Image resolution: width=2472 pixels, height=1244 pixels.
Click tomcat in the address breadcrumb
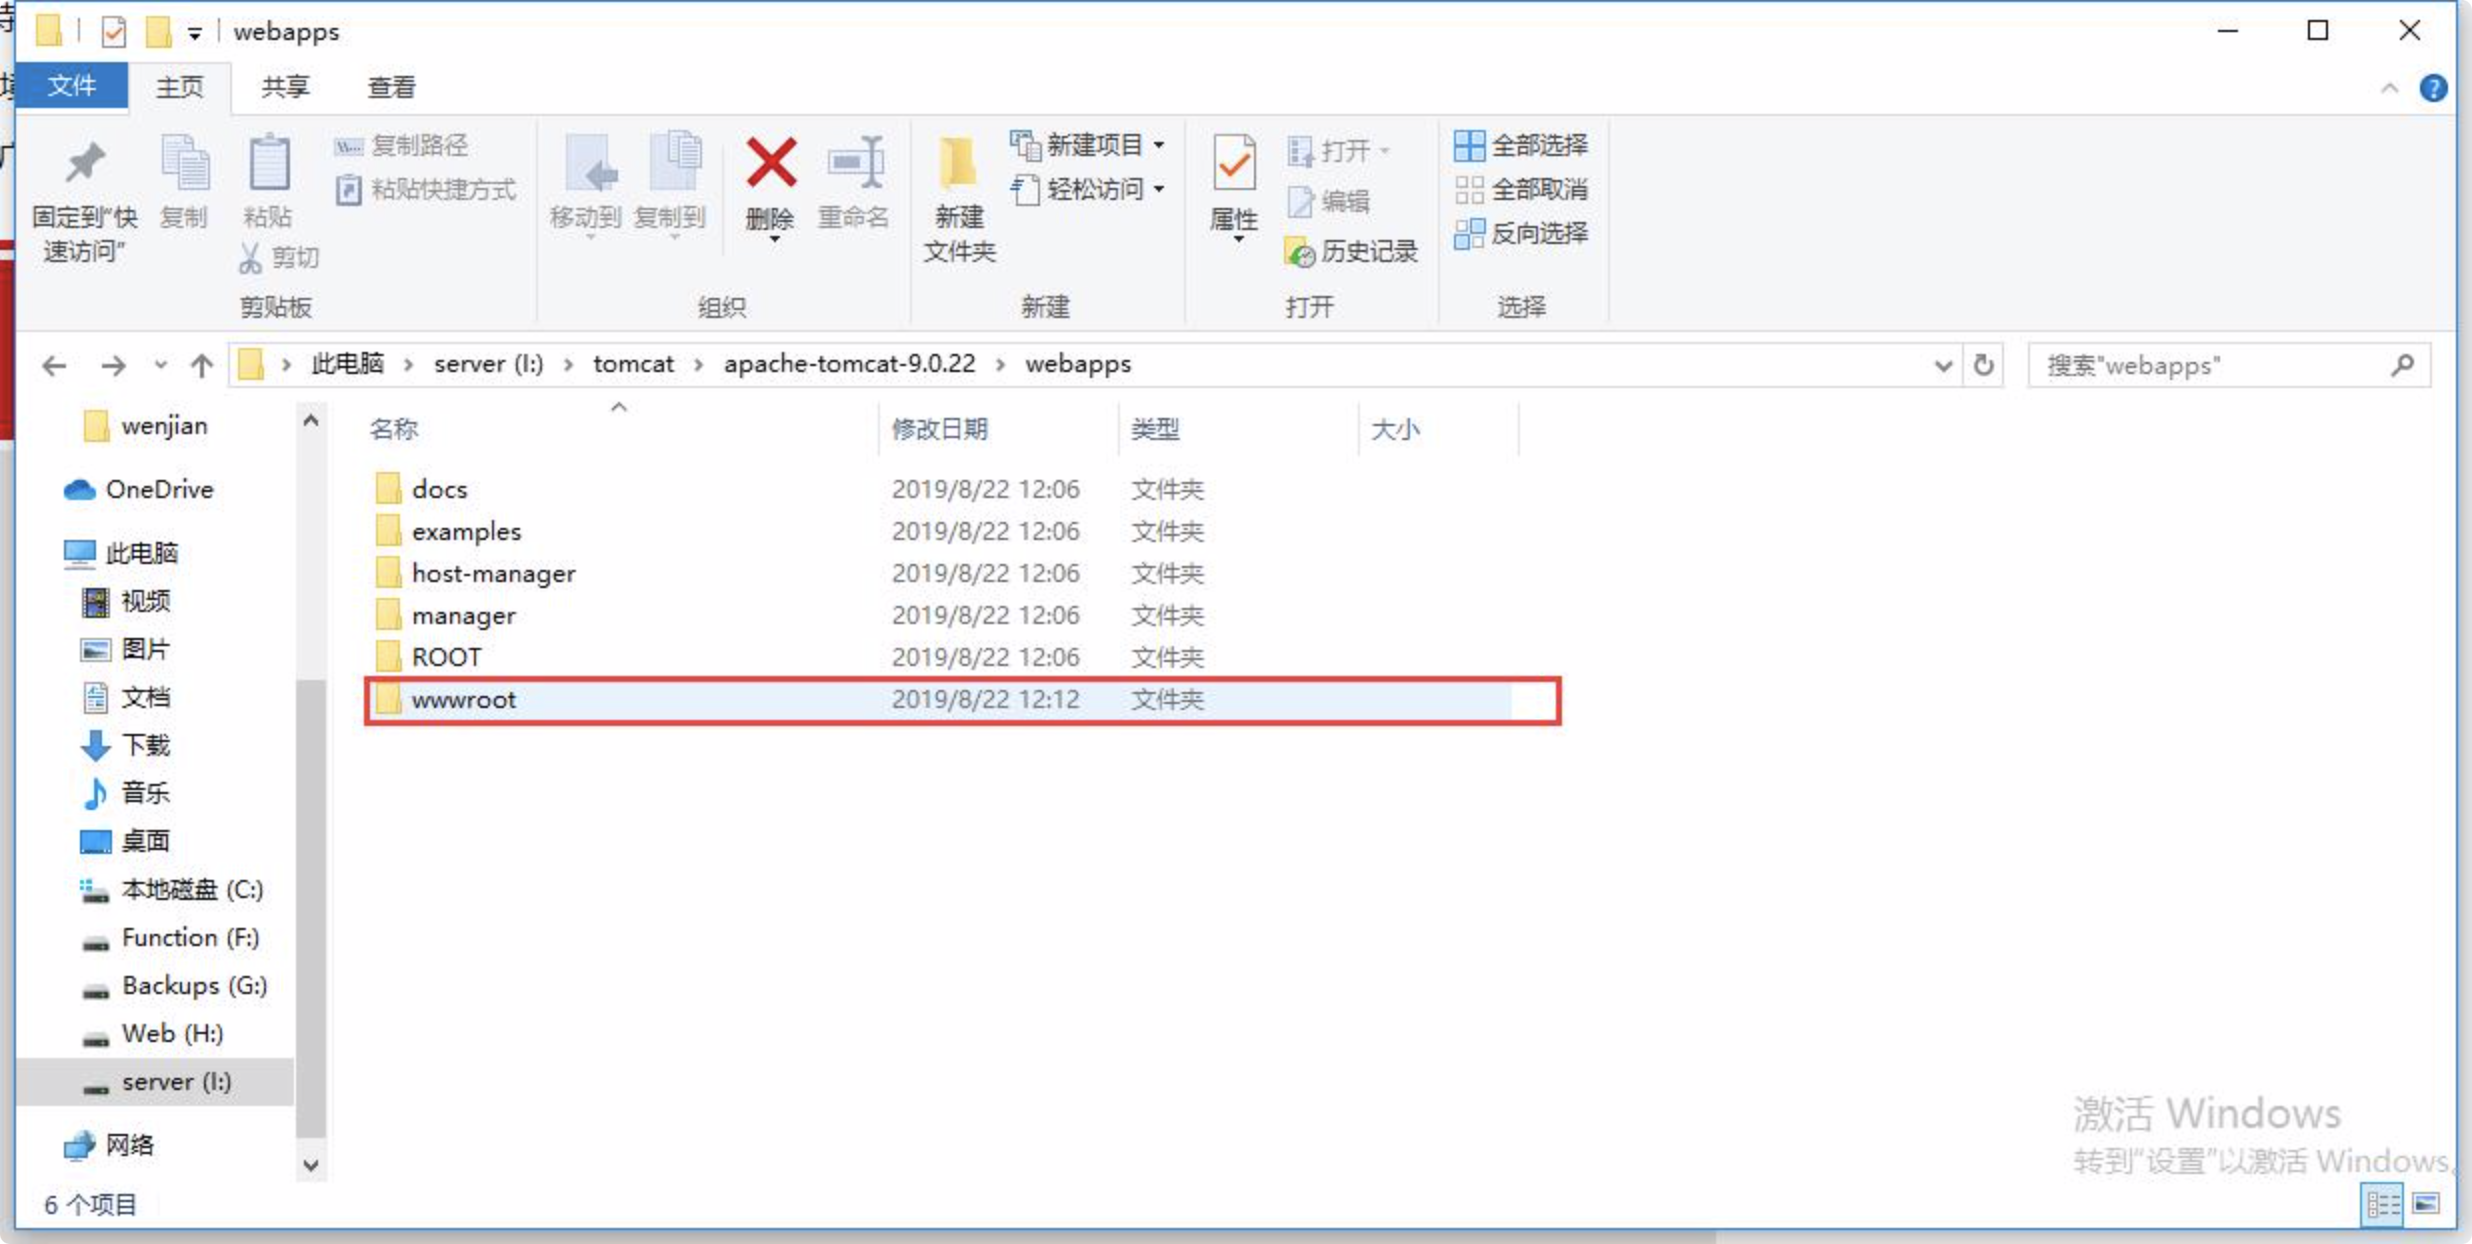pos(633,364)
